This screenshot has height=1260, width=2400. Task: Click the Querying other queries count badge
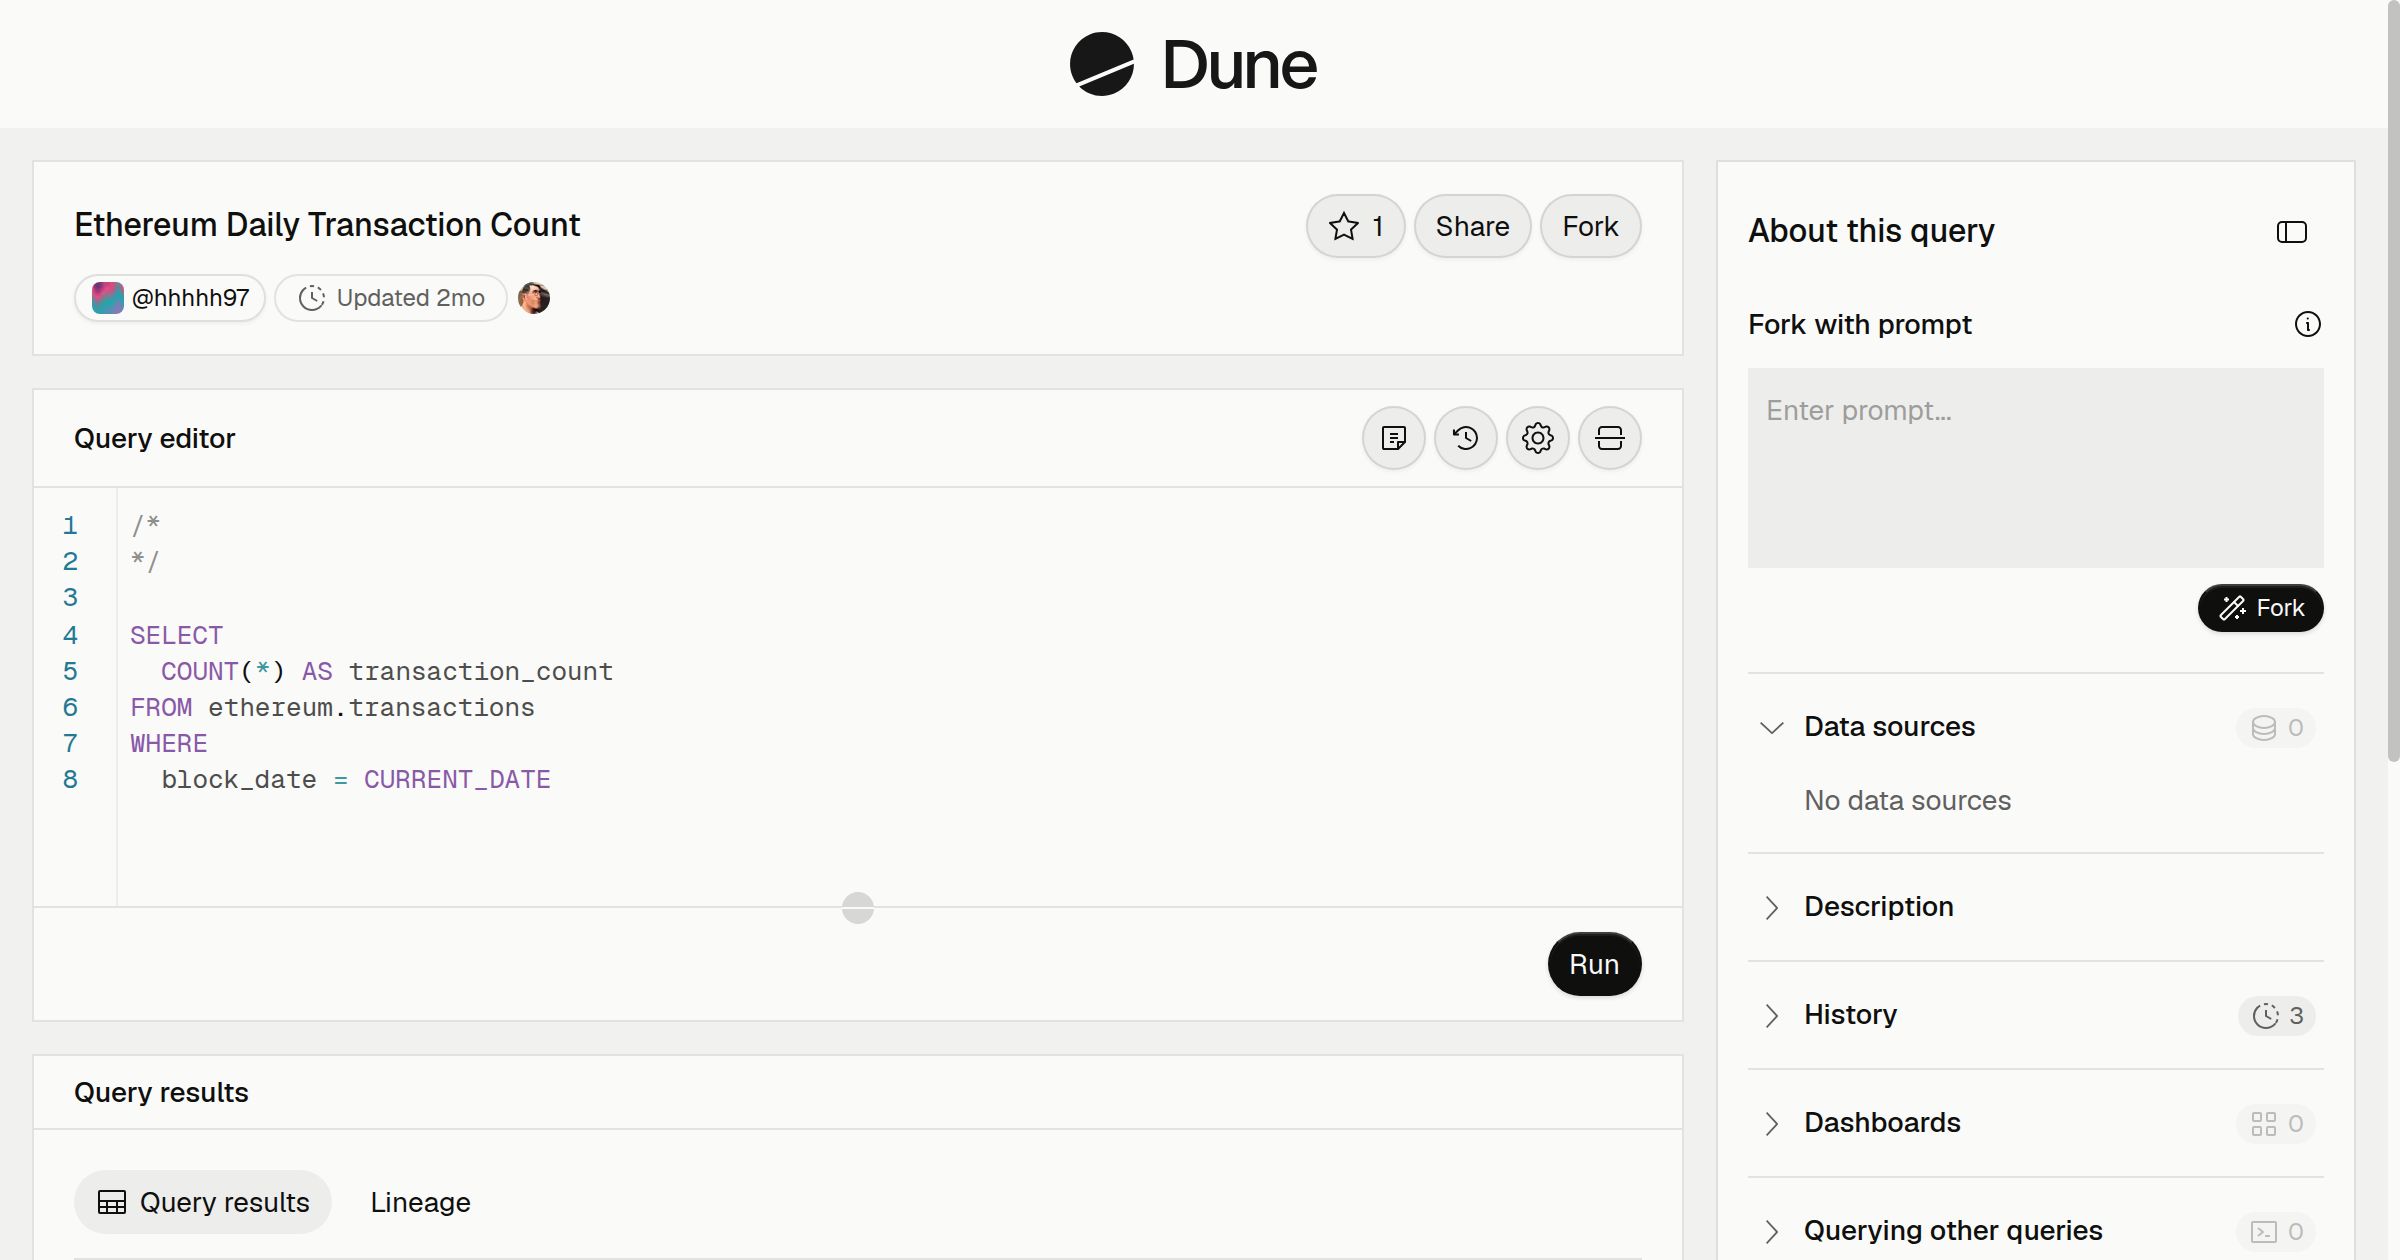(x=2277, y=1231)
